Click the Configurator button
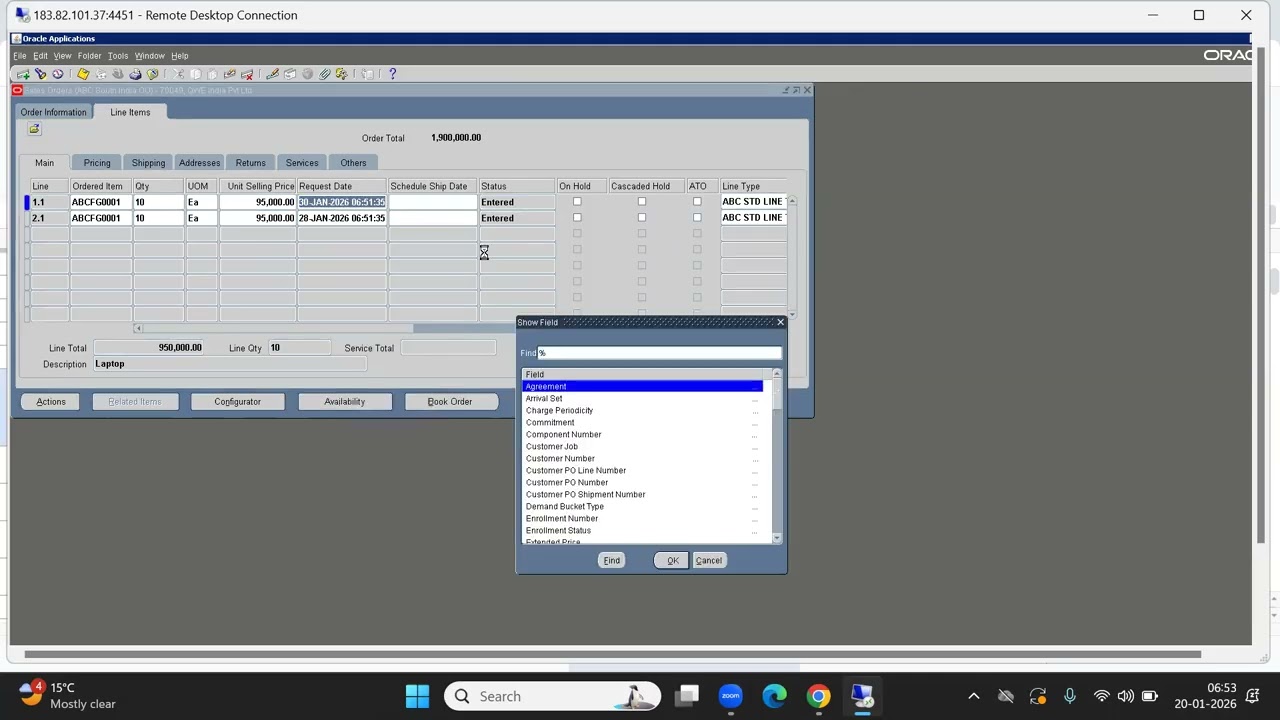1280x720 pixels. (237, 401)
